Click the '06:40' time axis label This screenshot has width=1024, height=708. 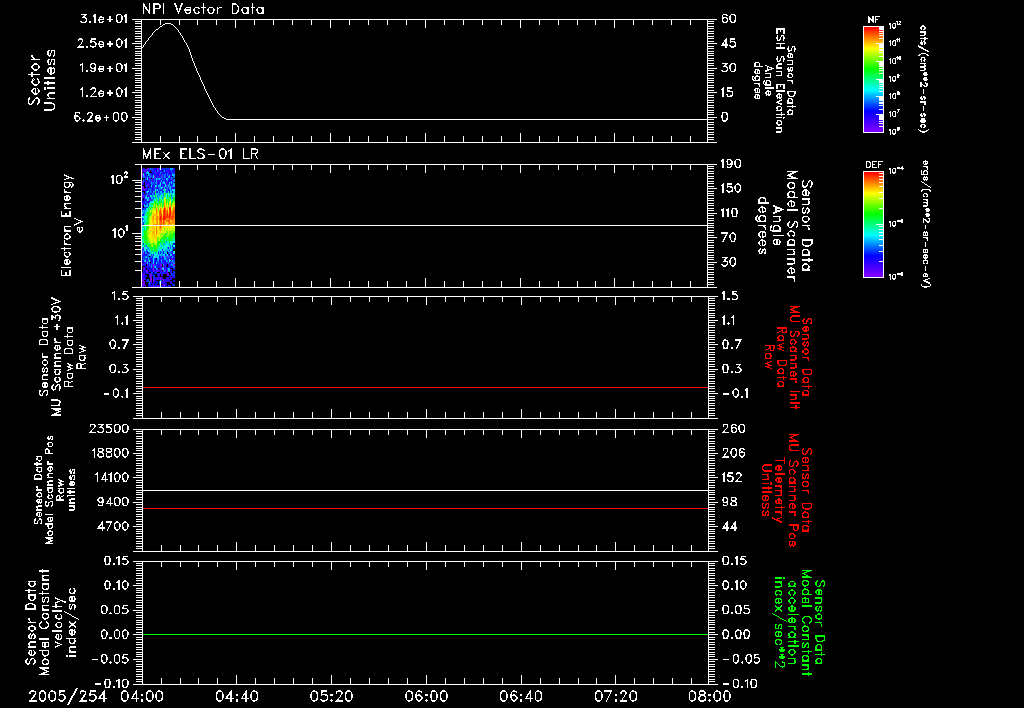(x=520, y=696)
